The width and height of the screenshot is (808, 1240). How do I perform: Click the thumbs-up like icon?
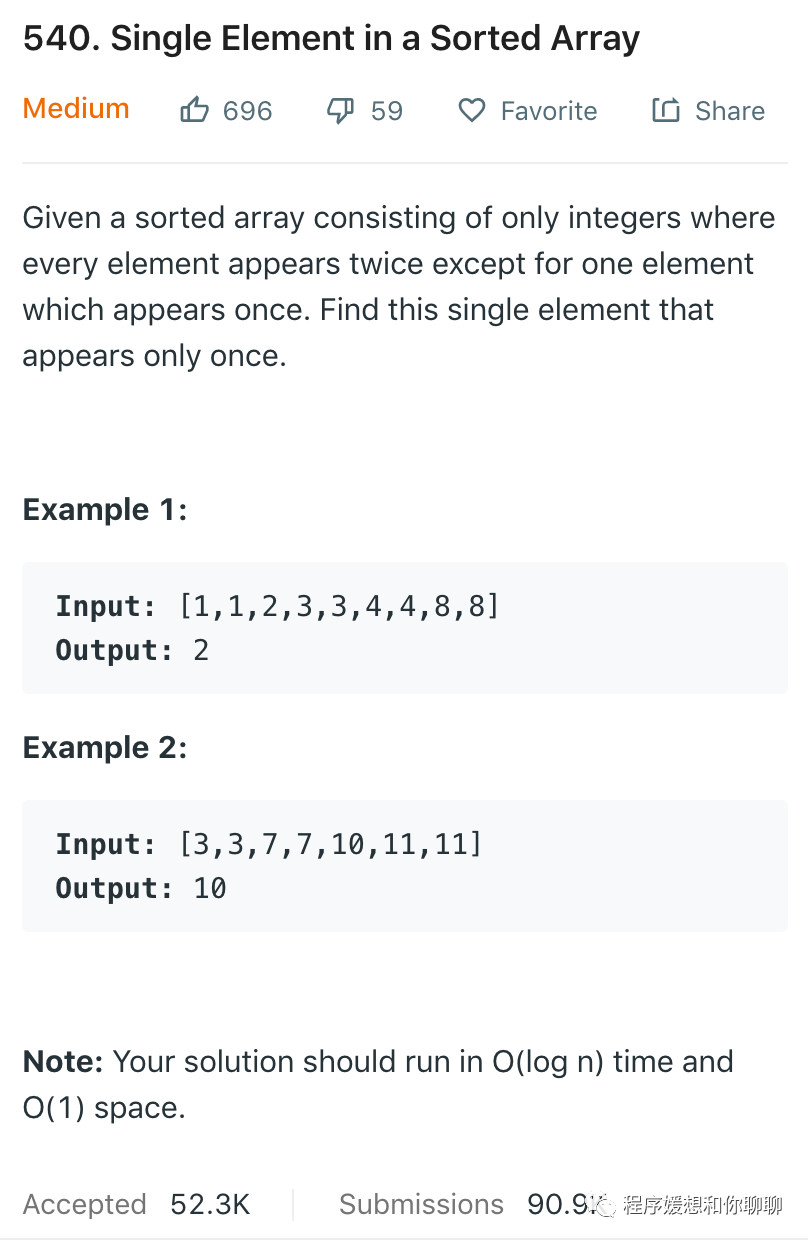coord(194,110)
